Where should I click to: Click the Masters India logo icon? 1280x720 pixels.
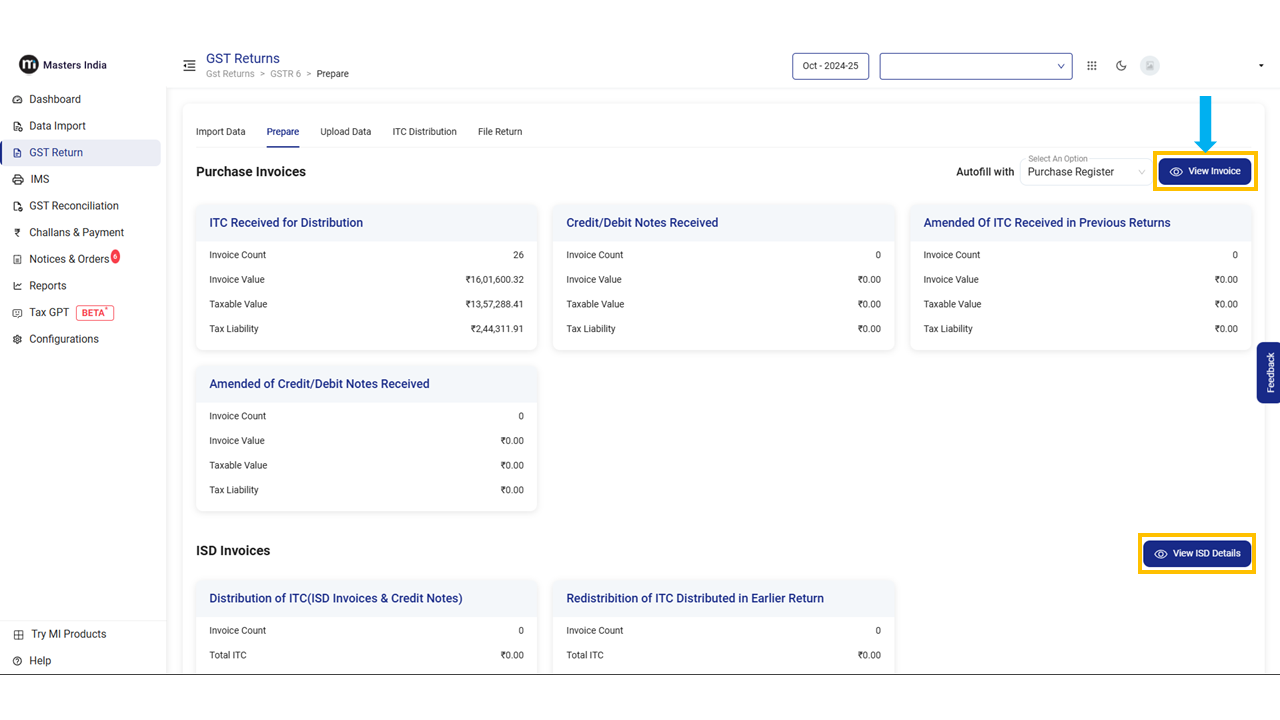pos(28,65)
